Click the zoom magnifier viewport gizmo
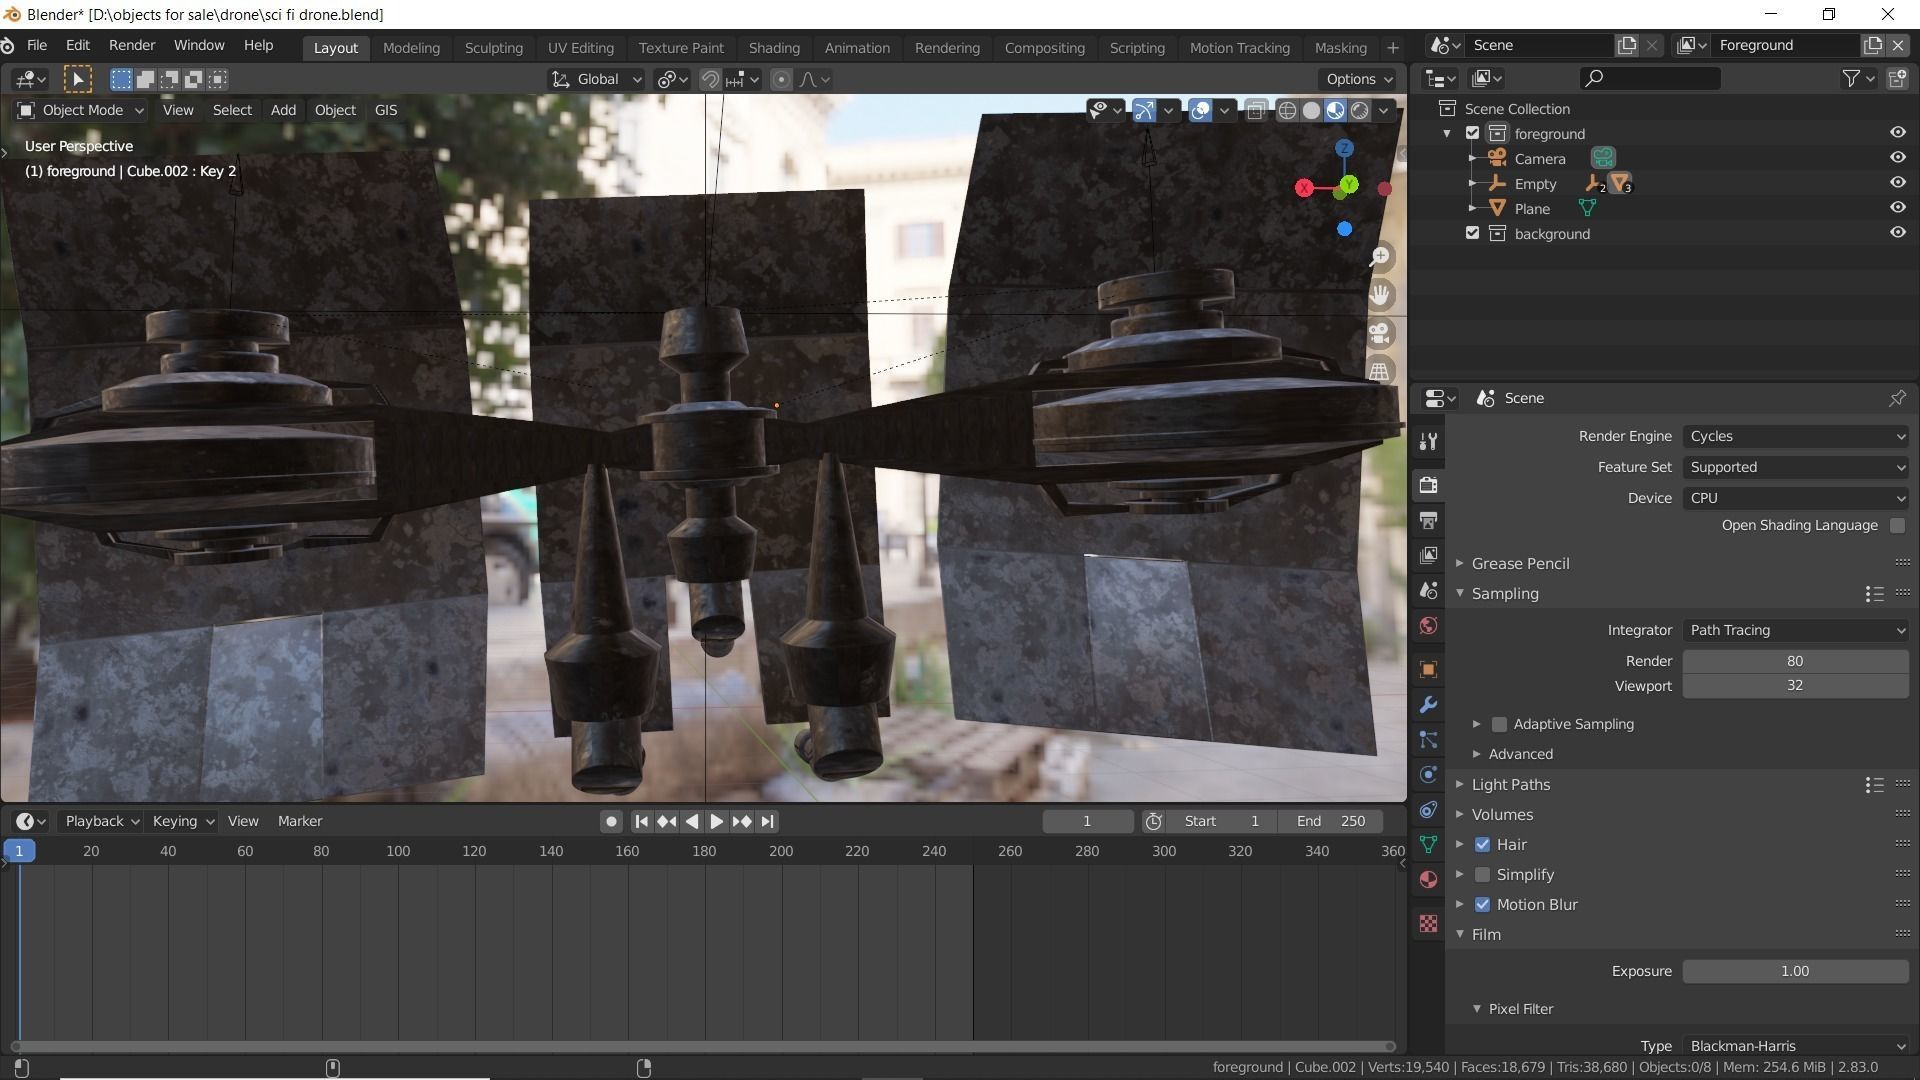This screenshot has height=1080, width=1920. 1380,256
